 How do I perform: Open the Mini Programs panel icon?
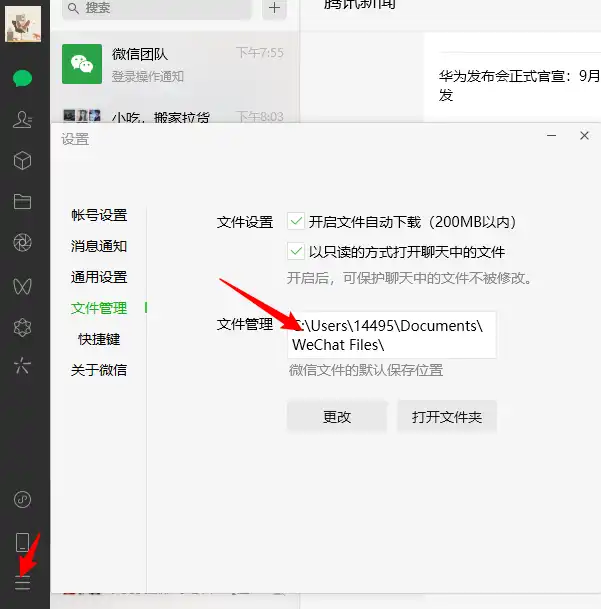[22, 499]
